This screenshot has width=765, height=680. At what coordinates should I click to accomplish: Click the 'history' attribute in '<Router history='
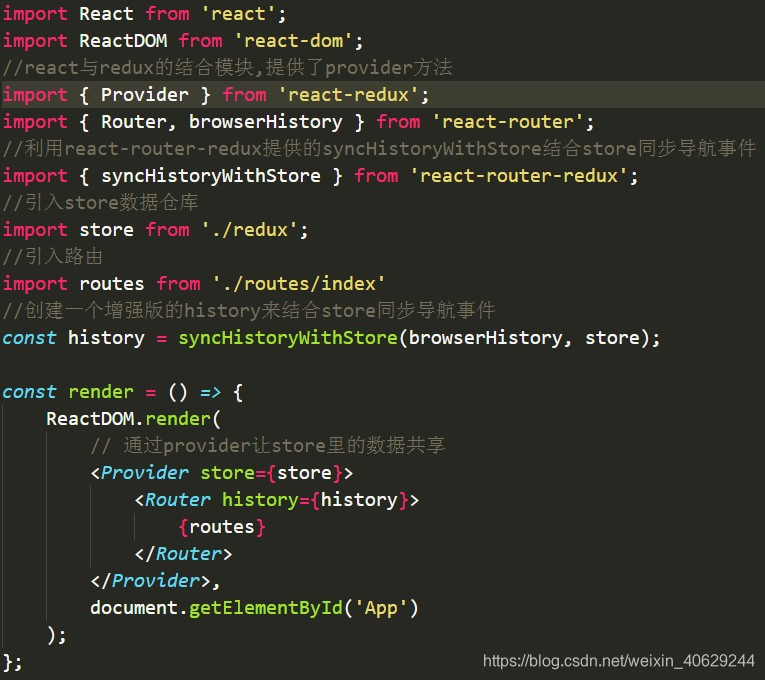click(x=260, y=500)
